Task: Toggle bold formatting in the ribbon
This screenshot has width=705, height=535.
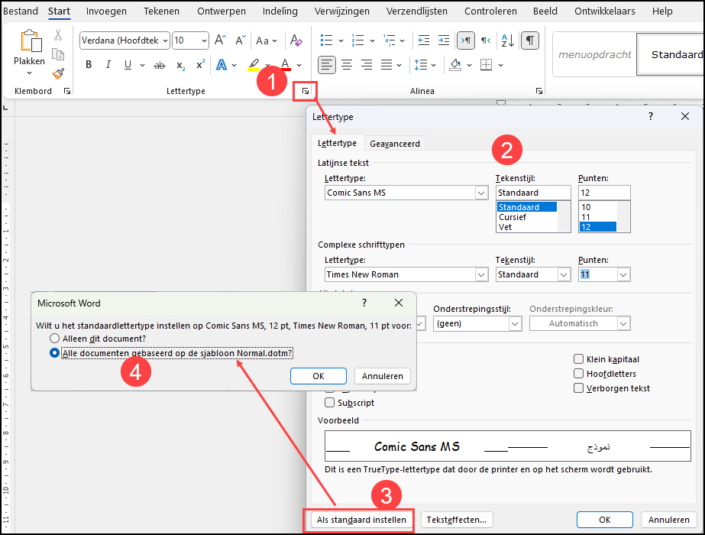Action: coord(89,65)
